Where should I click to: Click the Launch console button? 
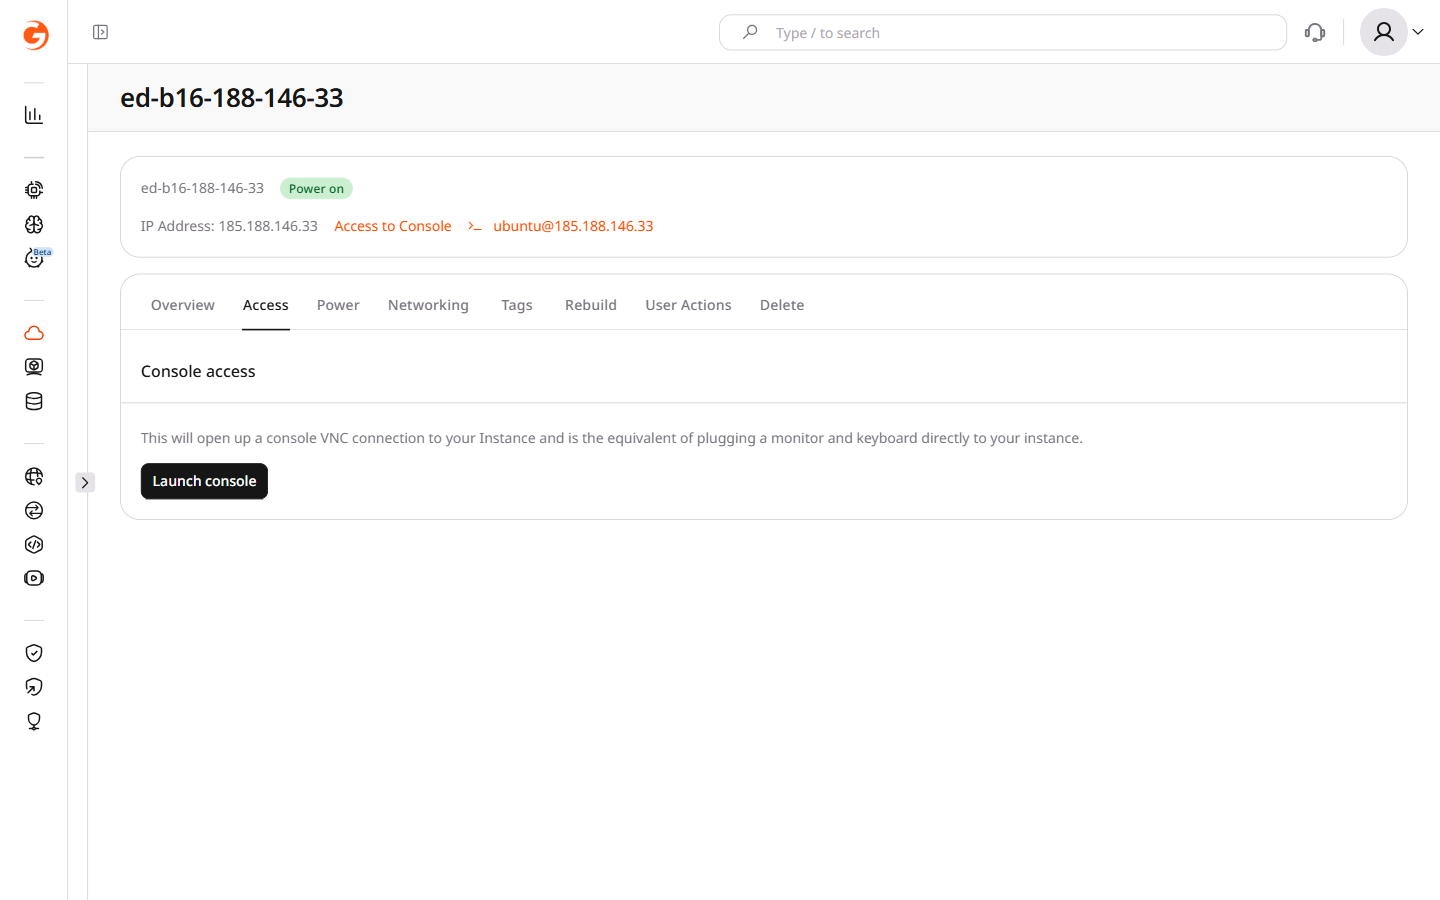coord(204,481)
